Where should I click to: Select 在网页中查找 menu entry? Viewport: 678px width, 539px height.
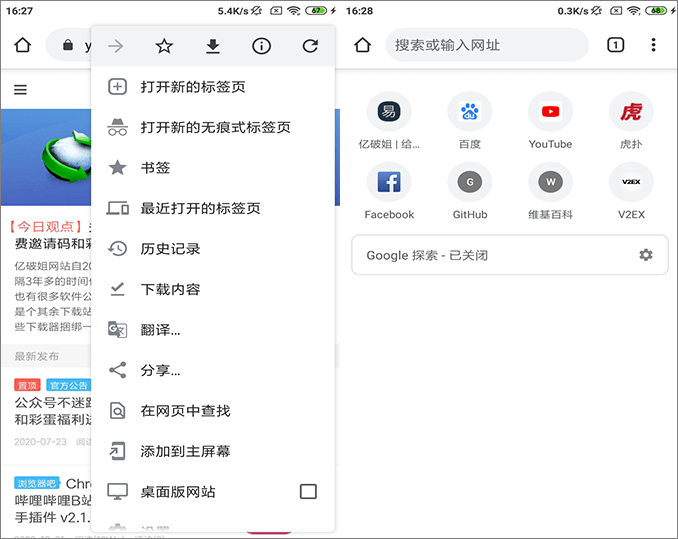[213, 411]
